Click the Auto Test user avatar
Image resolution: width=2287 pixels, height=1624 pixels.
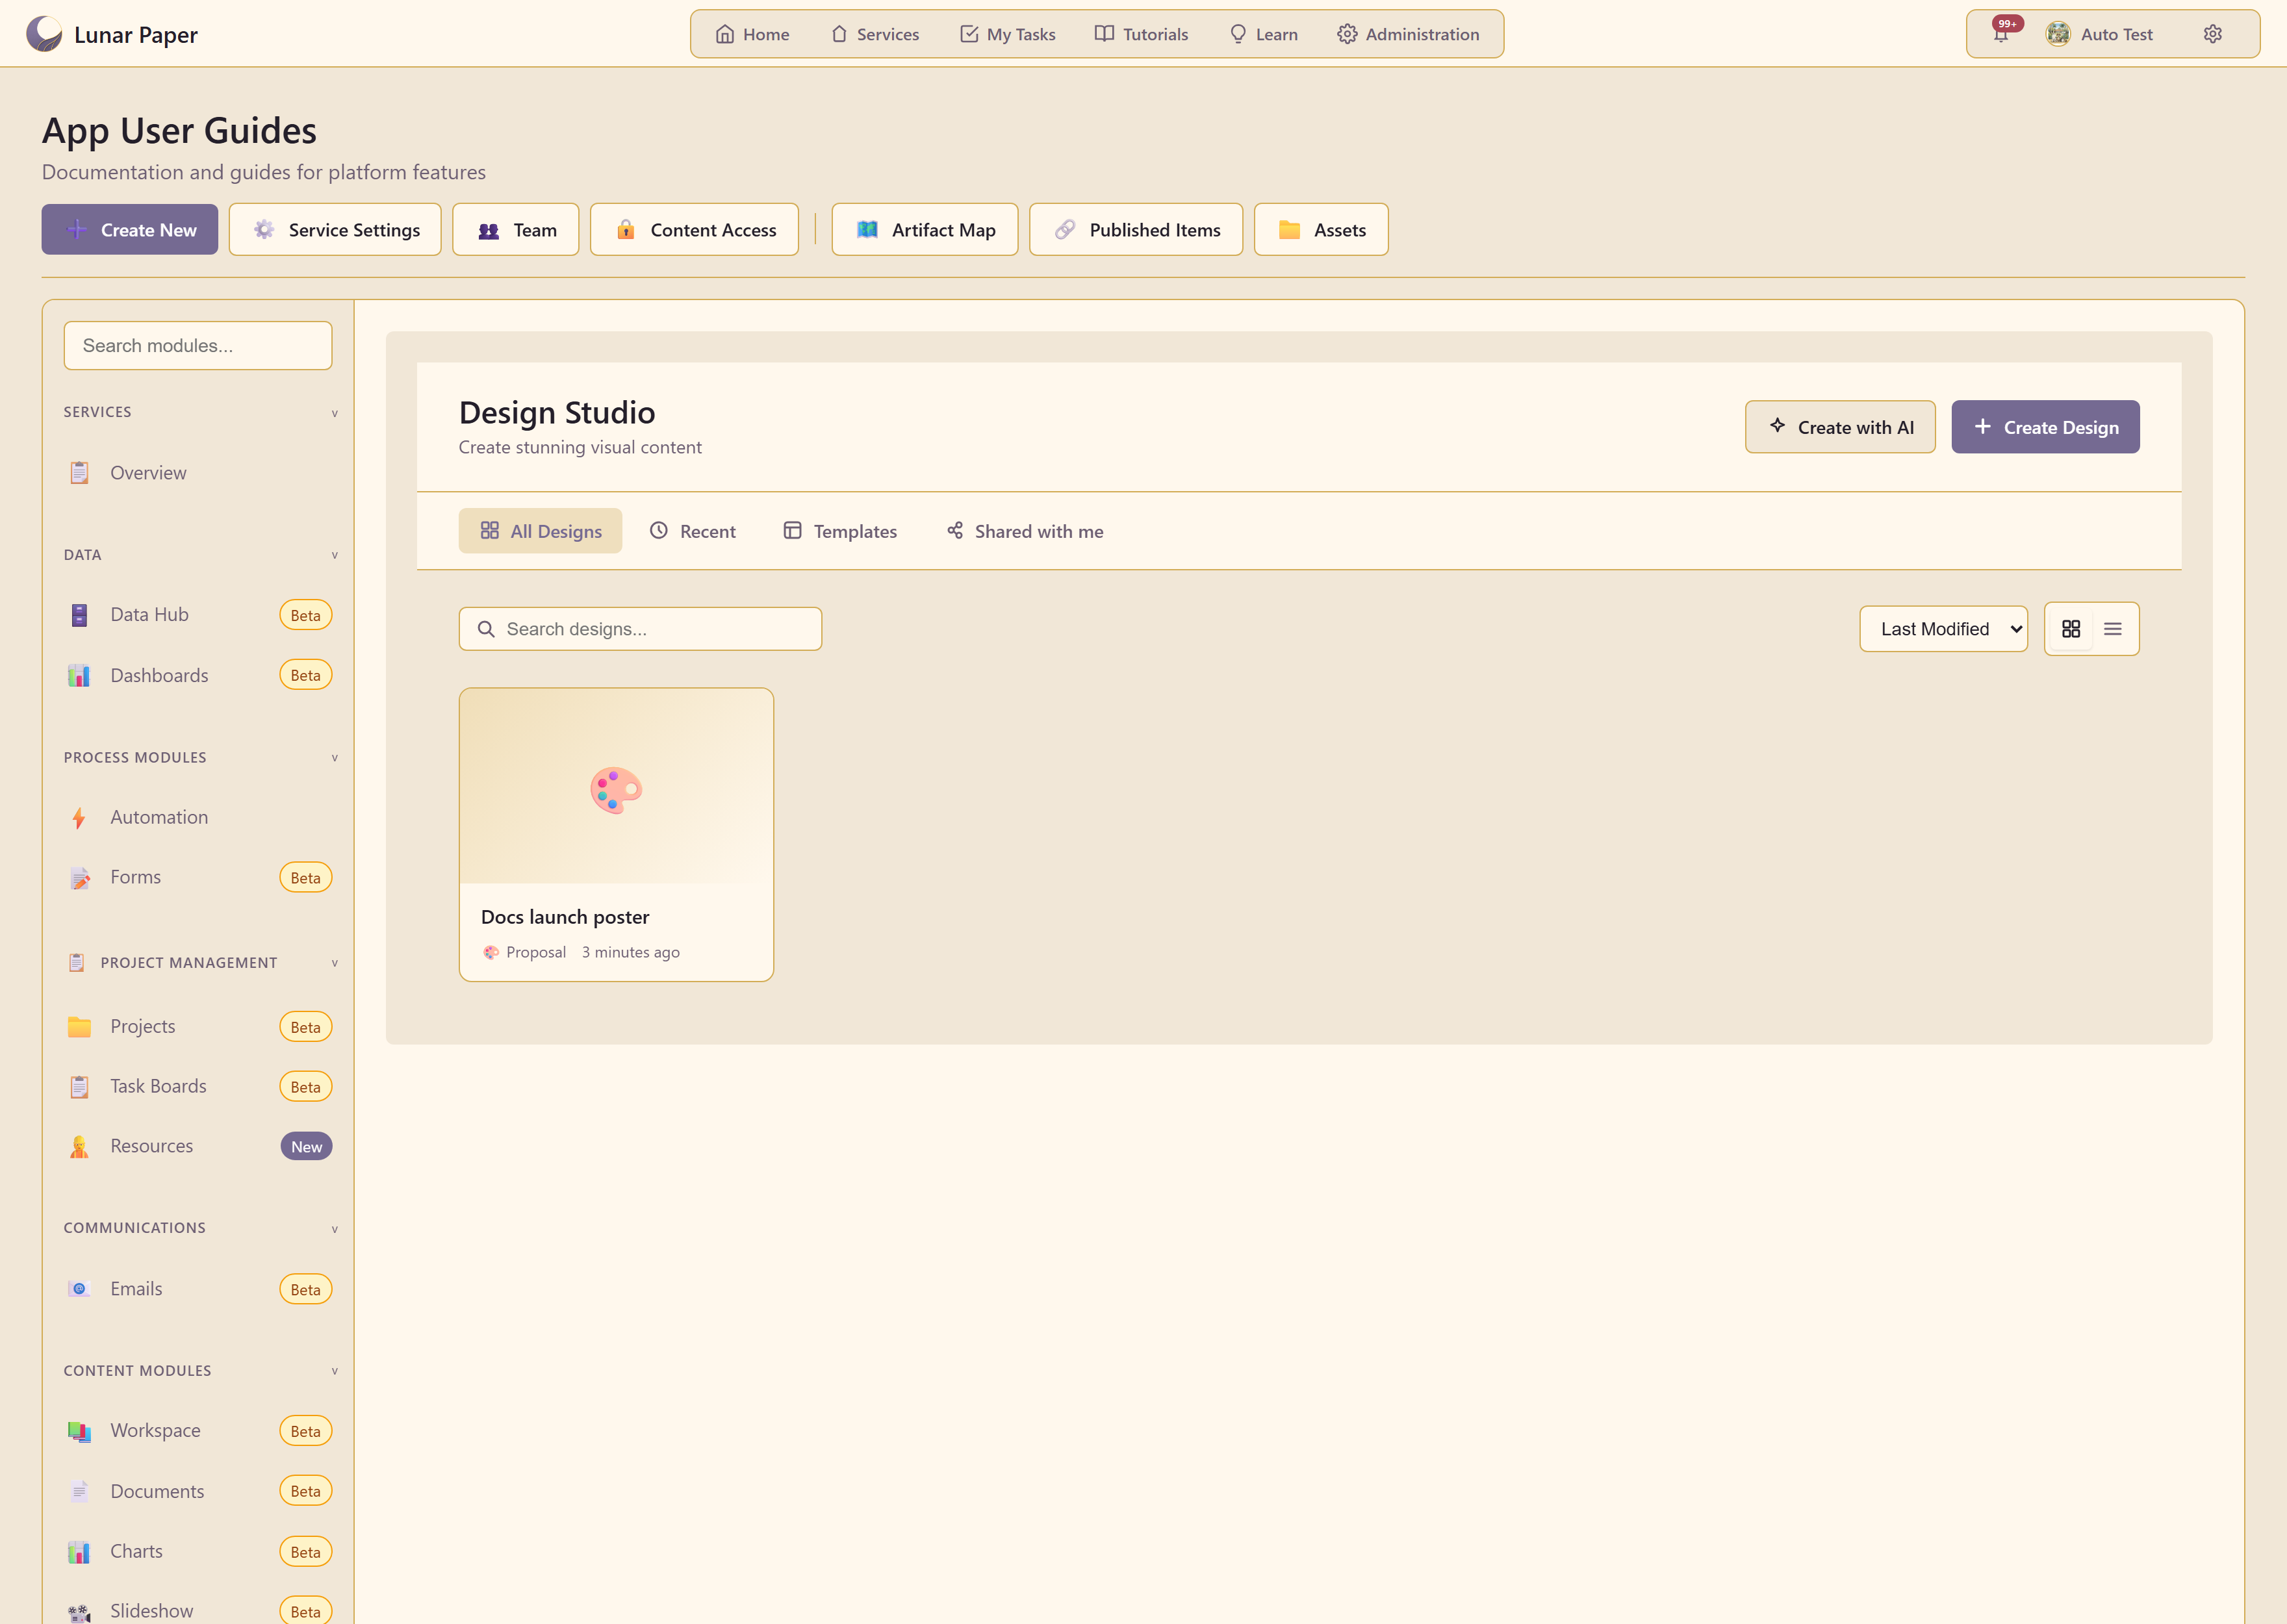[2057, 34]
